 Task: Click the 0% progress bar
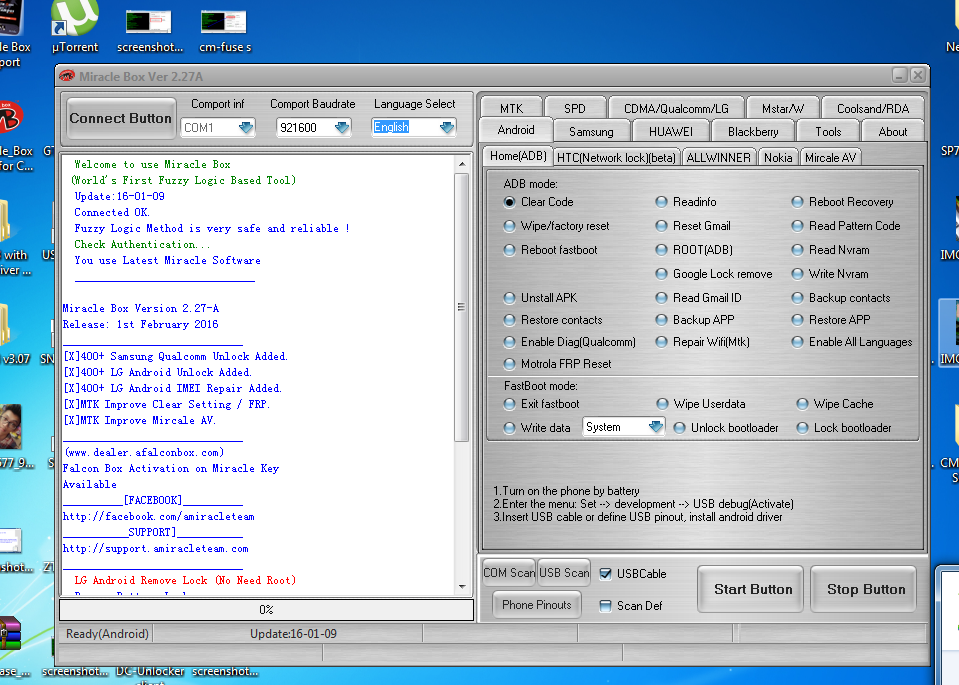[x=266, y=610]
